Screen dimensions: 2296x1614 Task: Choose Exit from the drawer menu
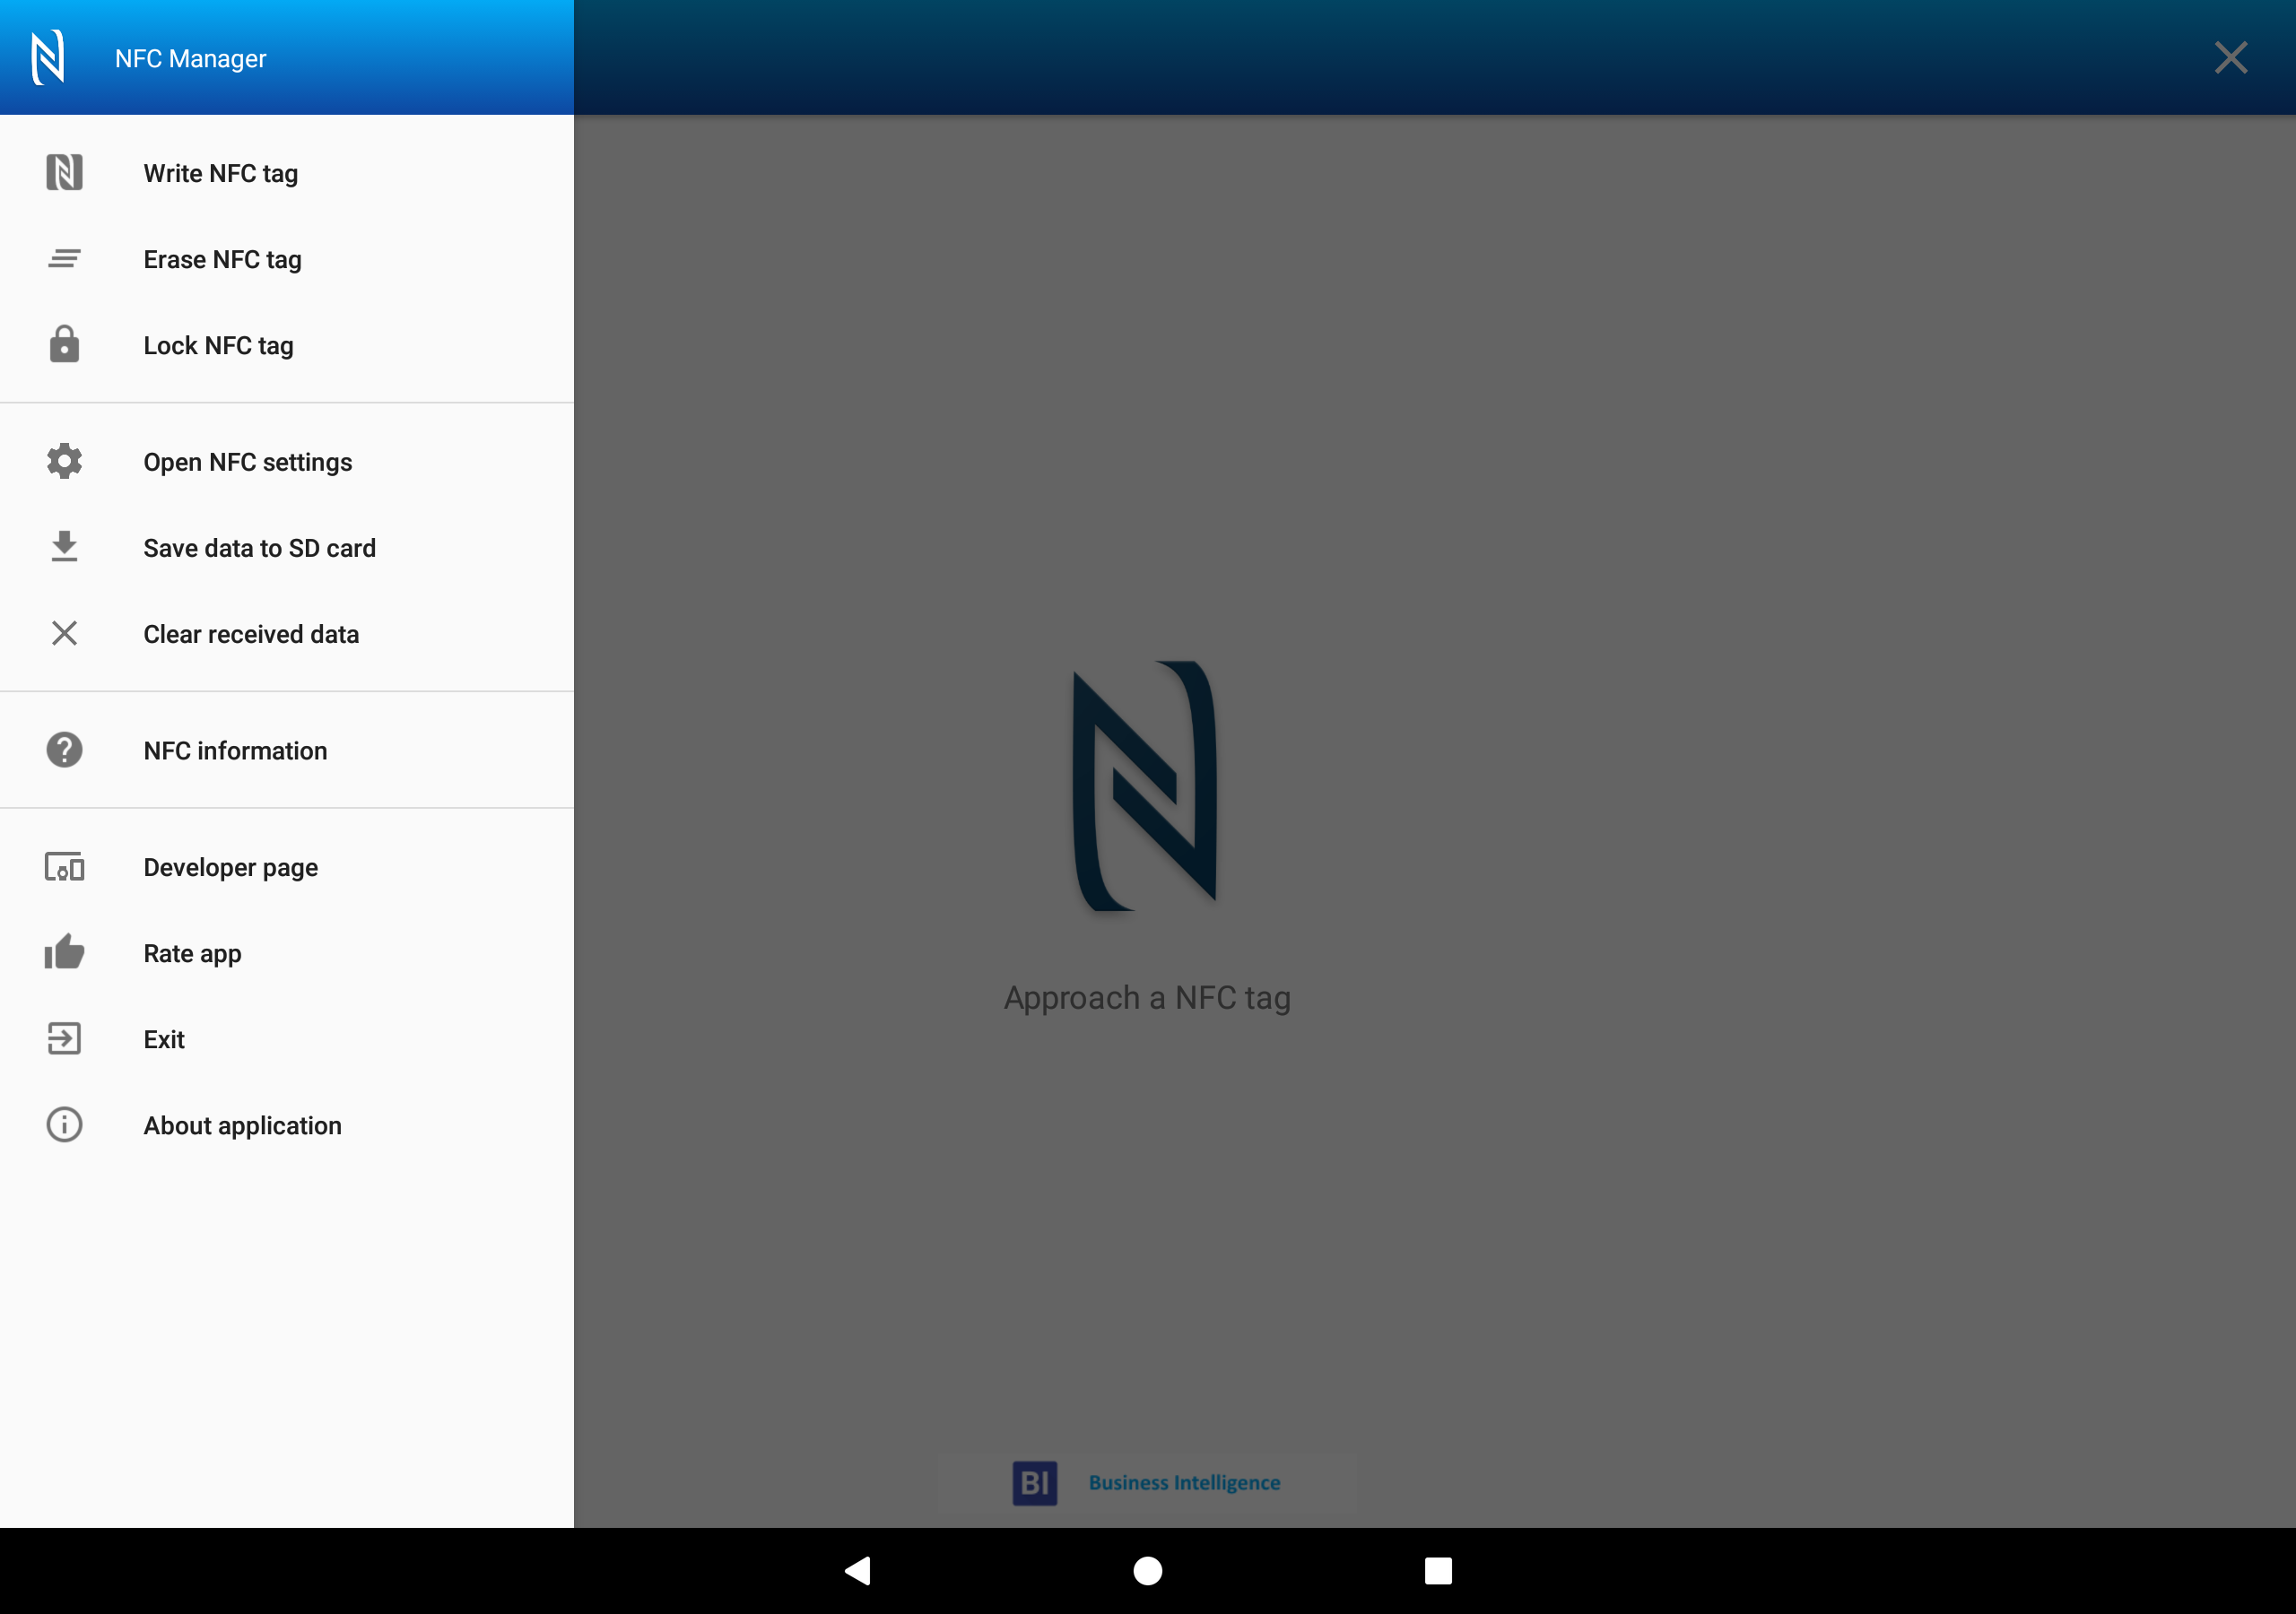point(287,1039)
